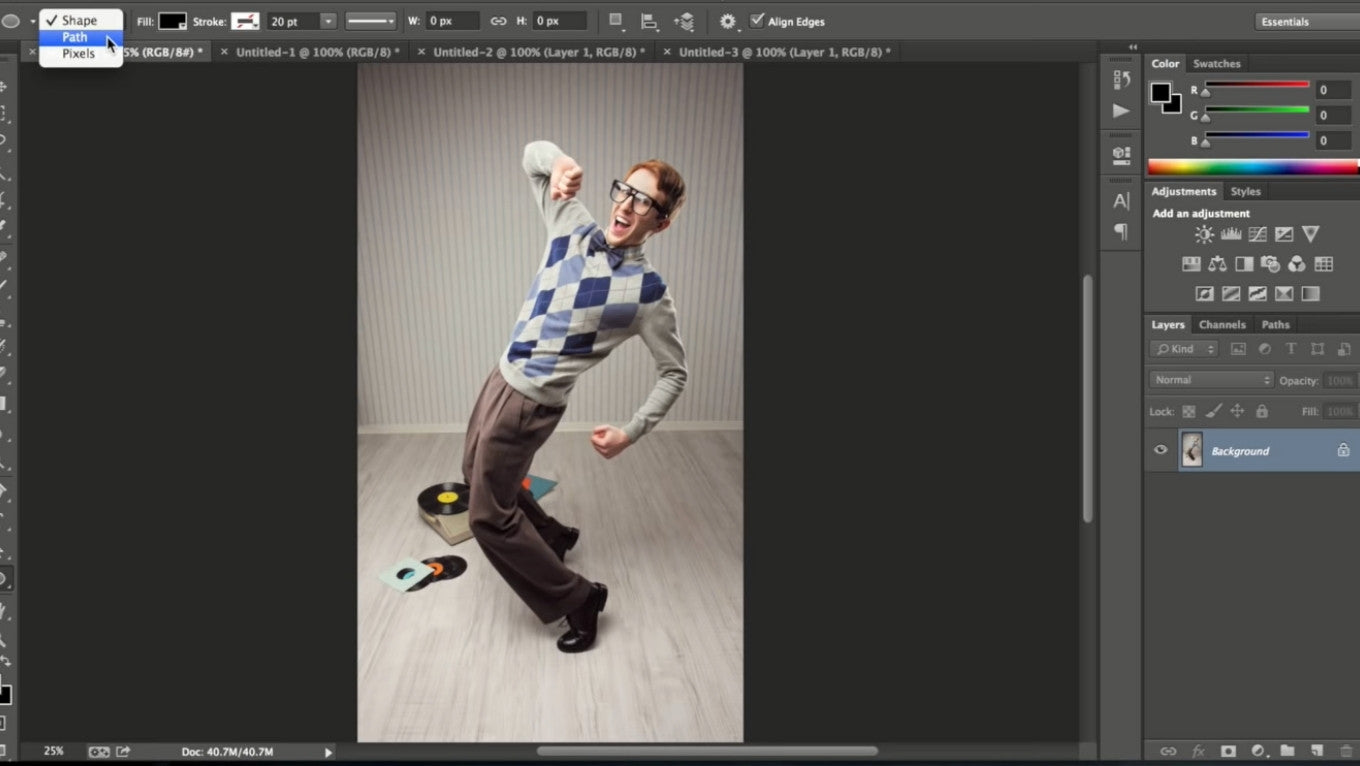Add a Color Balance adjustment
The image size is (1360, 766).
[x=1217, y=264]
